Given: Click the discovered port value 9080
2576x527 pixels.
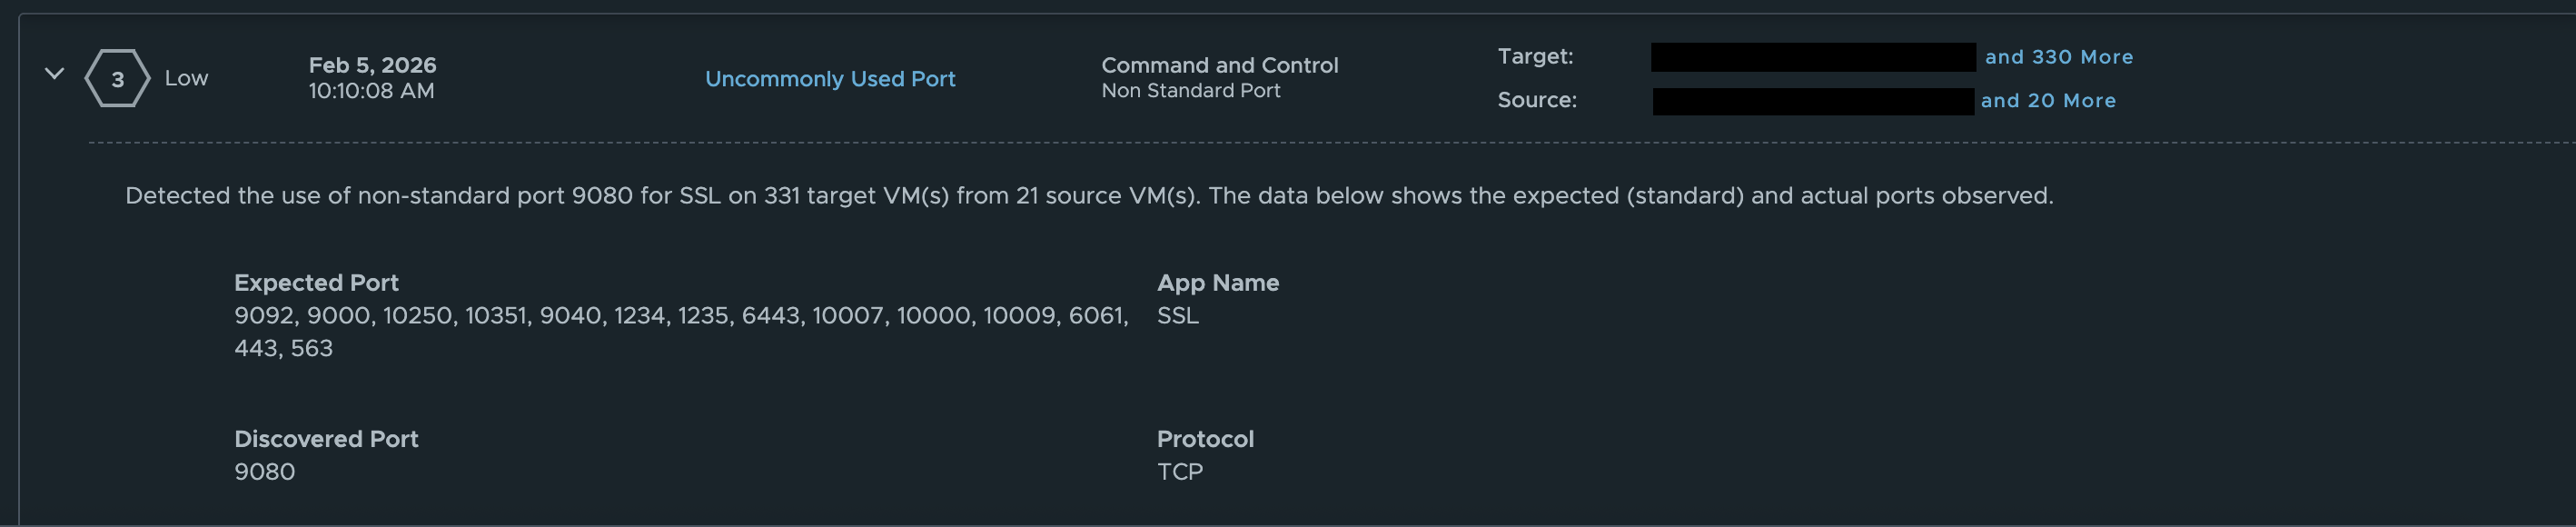Looking at the screenshot, I should (264, 472).
